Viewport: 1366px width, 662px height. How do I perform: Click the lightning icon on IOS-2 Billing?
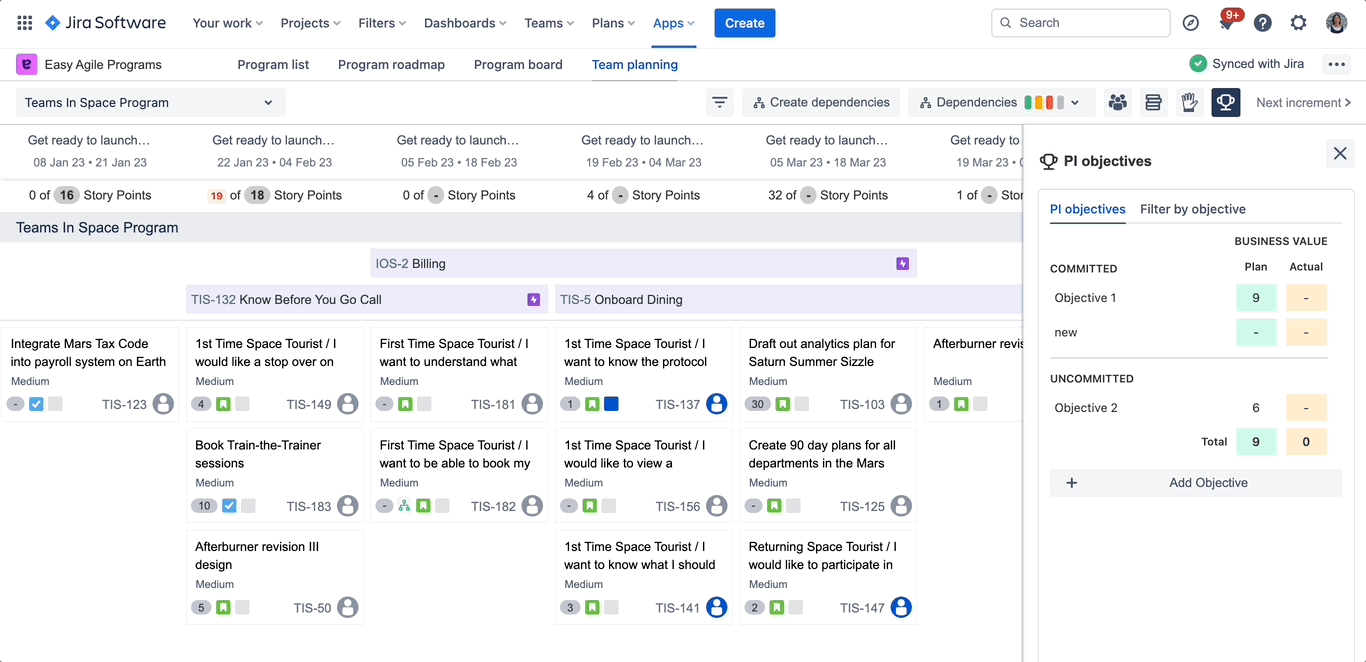(x=903, y=264)
